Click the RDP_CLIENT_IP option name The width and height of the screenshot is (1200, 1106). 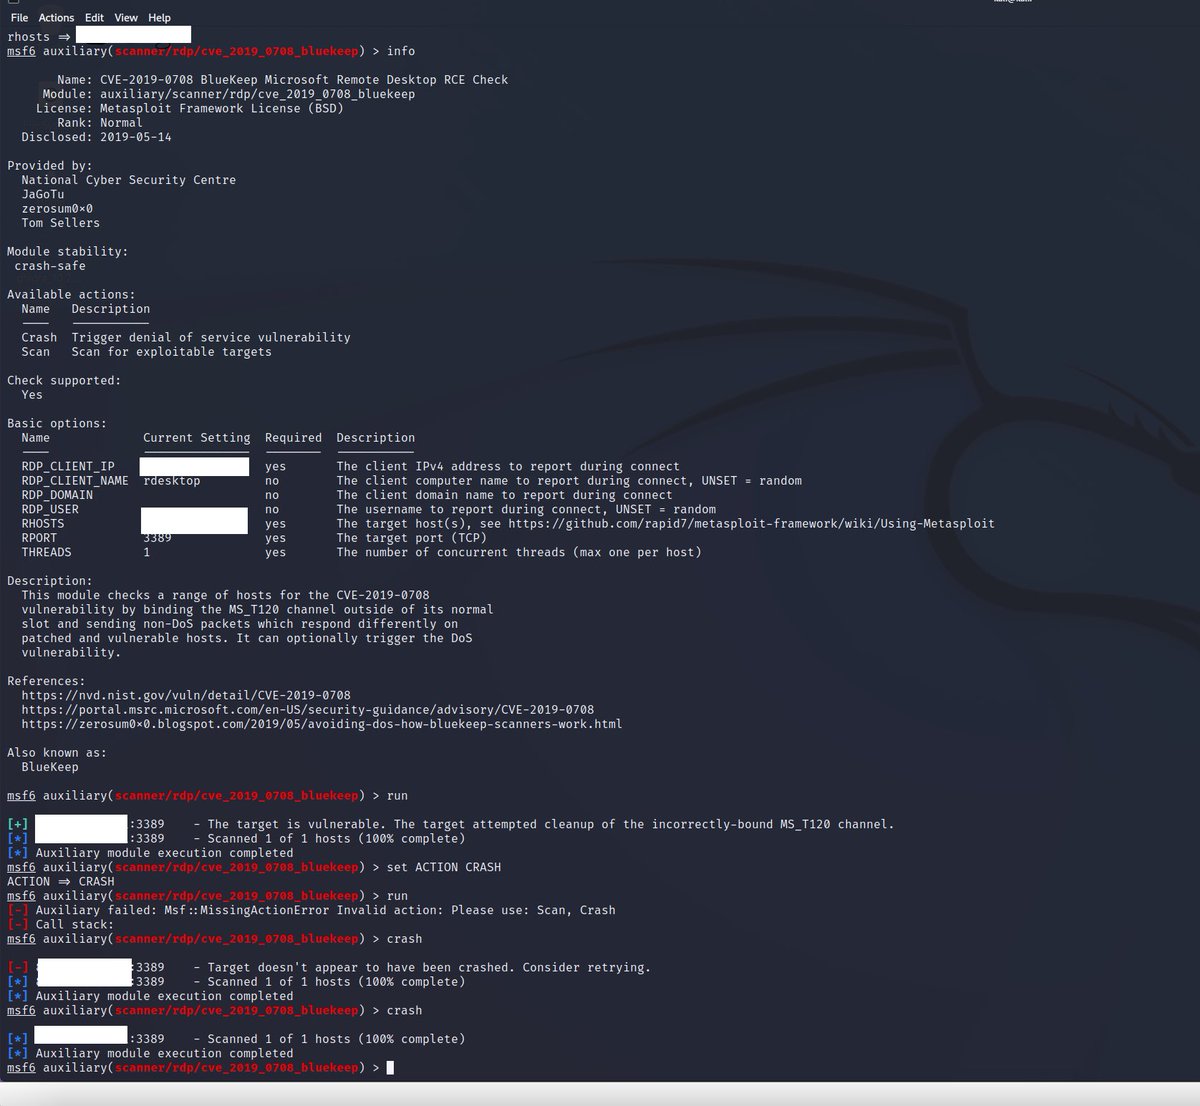point(68,467)
